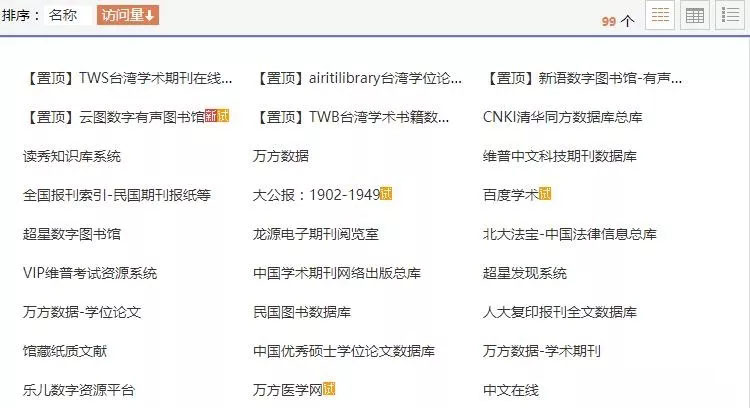
Task: Click the pinned 云图数字有声图书馆 entry
Action: (x=118, y=117)
